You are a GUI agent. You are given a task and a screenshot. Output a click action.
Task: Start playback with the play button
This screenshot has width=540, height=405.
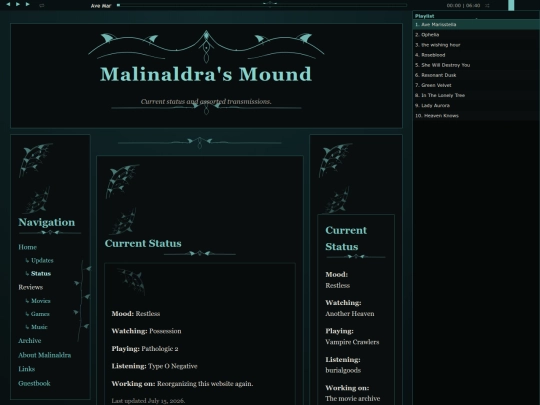point(18,4)
